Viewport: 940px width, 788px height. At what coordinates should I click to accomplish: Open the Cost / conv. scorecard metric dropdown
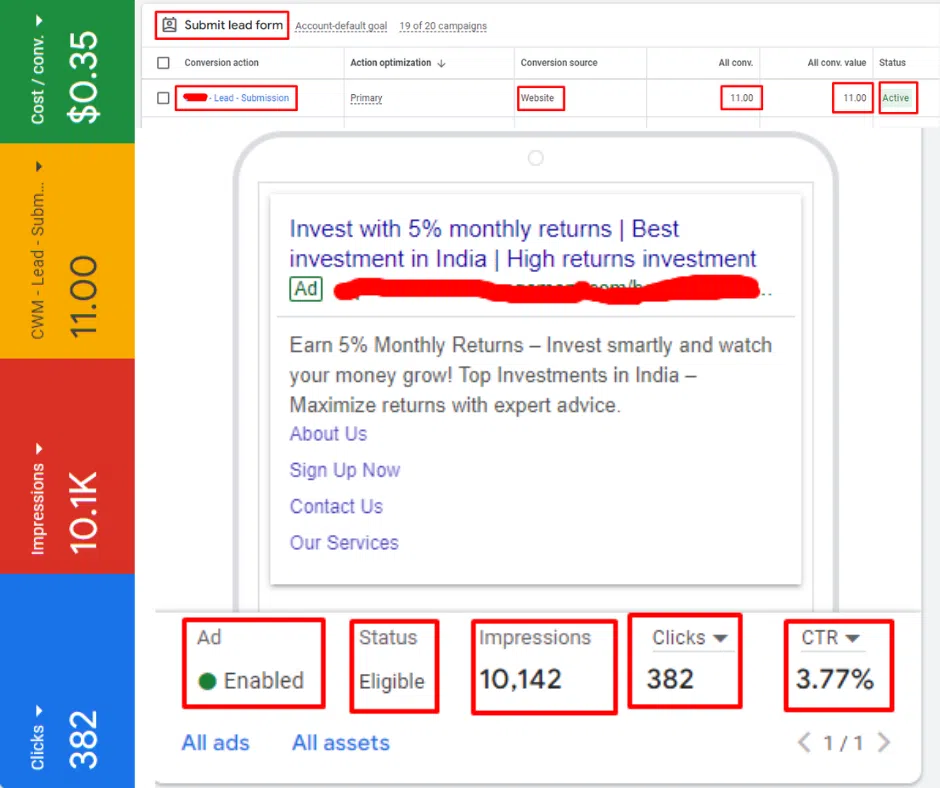(38, 21)
